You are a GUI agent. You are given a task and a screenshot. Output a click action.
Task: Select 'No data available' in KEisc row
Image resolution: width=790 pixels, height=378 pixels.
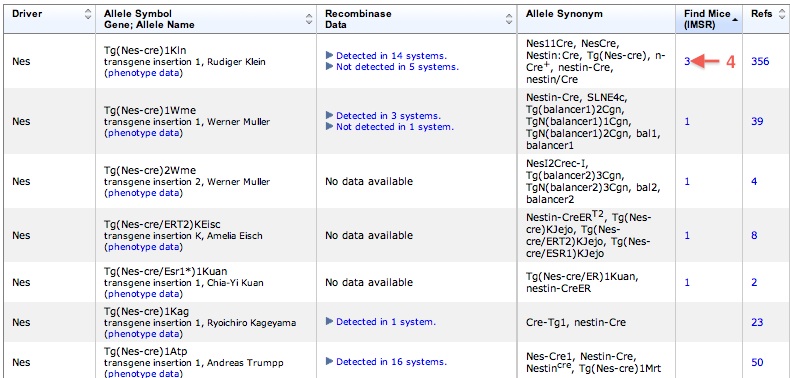369,235
